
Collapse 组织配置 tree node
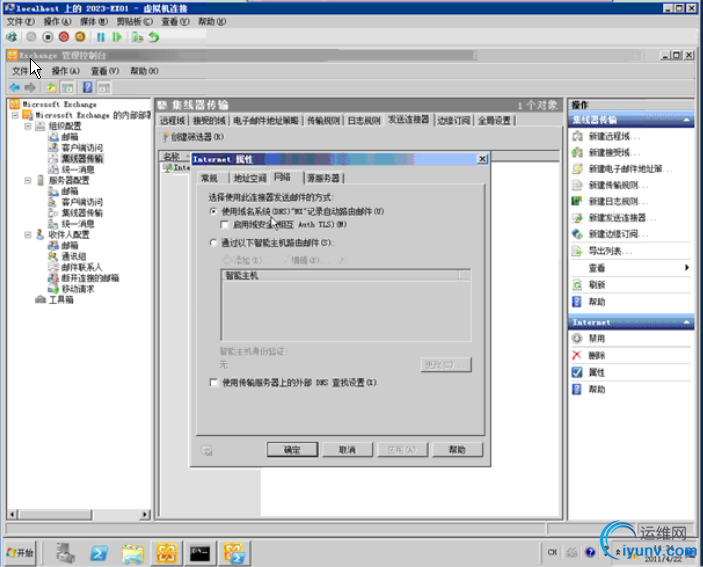28,126
